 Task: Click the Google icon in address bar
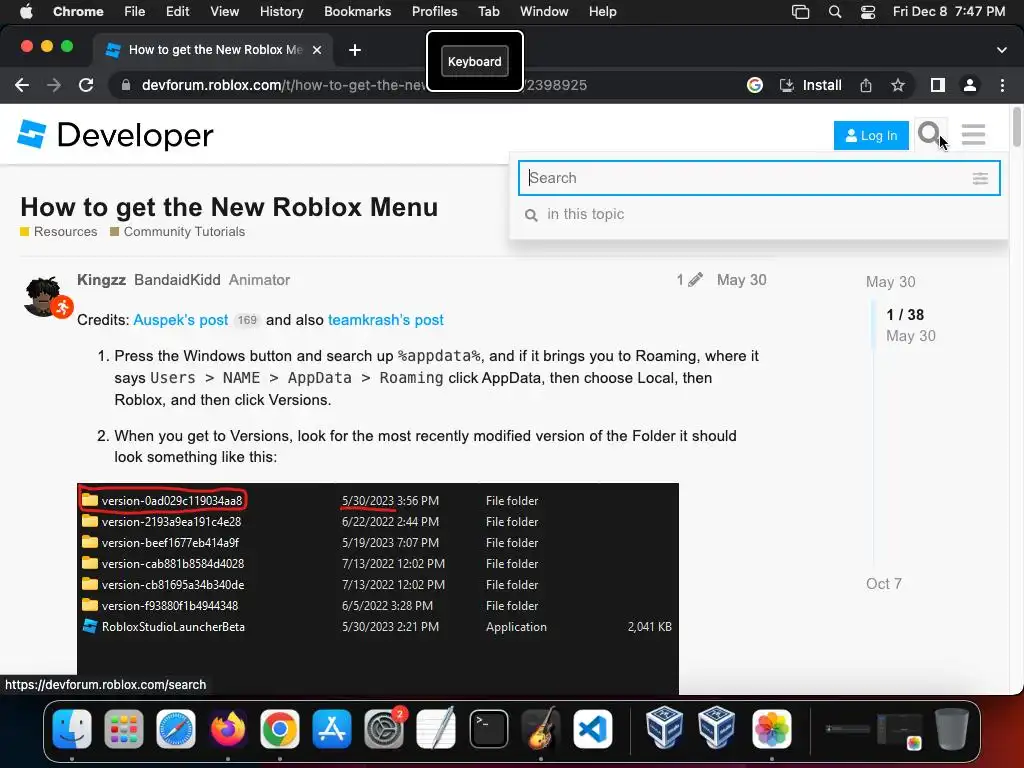tap(754, 85)
